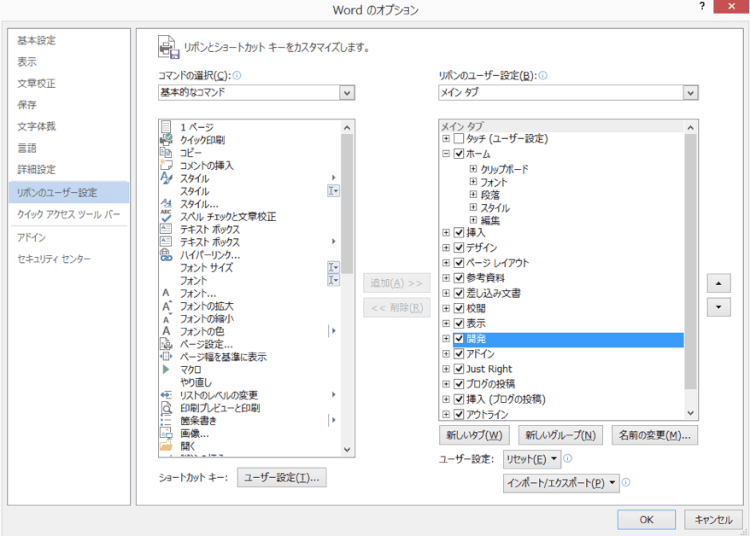
Task: Toggle the 参考資料 checkbox
Action: tap(459, 278)
